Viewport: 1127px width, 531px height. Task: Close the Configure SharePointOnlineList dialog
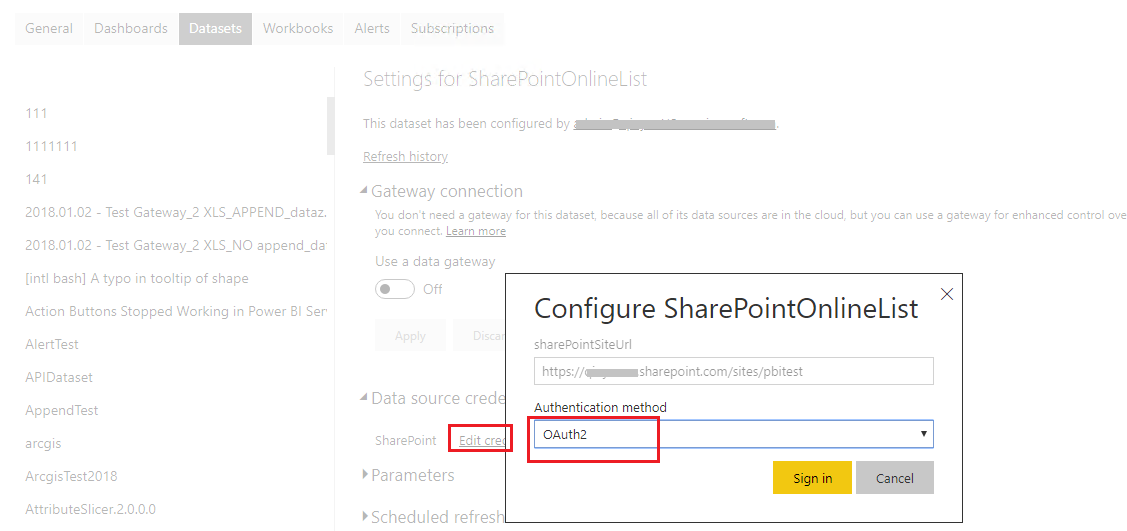click(947, 294)
